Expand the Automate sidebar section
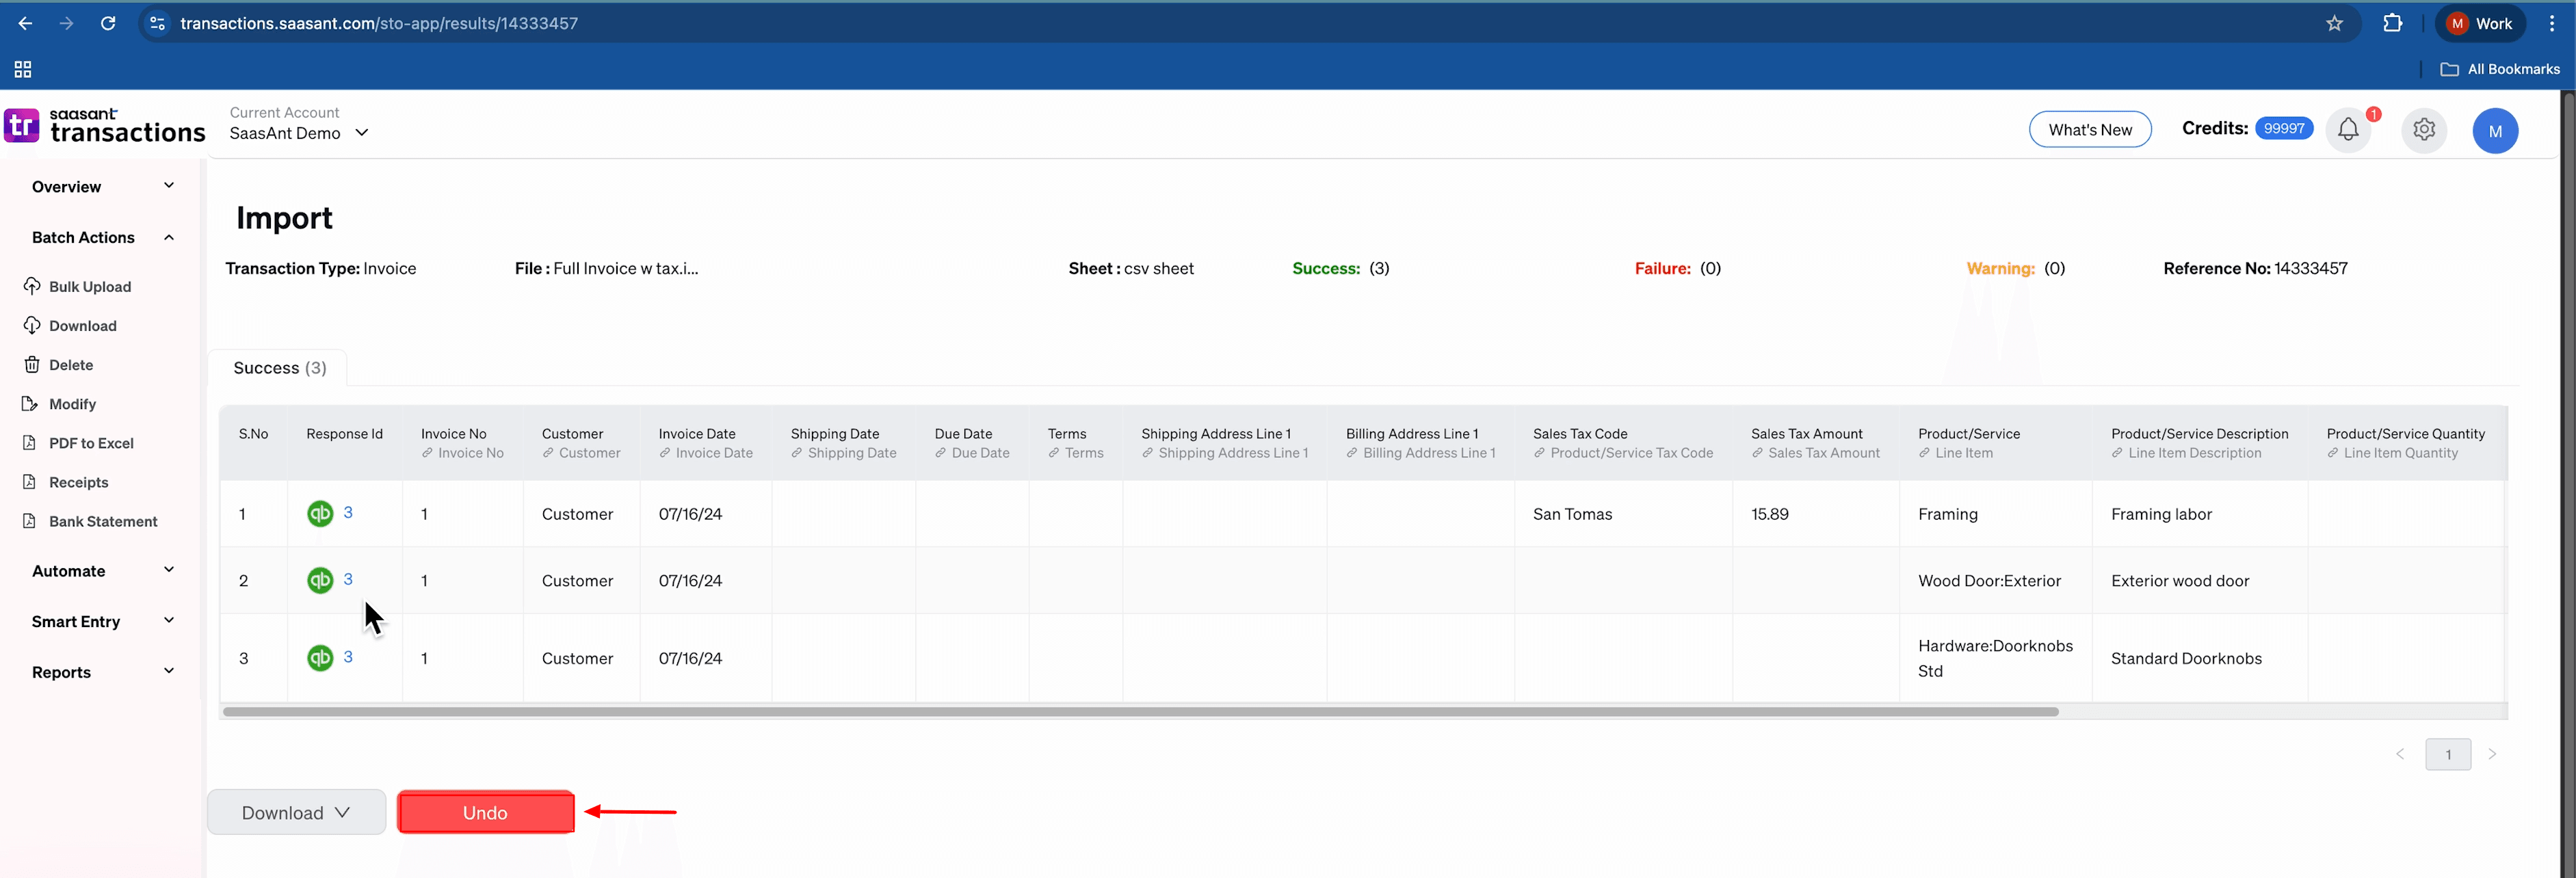 102,571
